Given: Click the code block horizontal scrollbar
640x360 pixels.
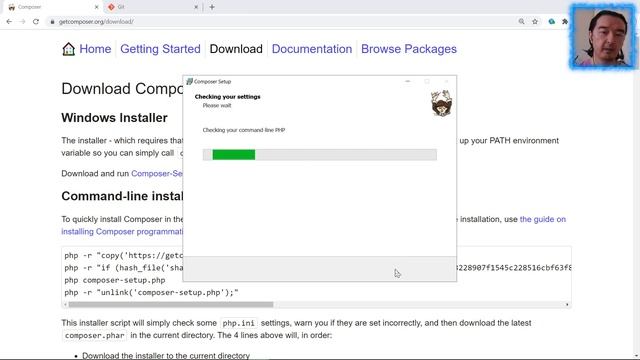Looking at the screenshot, I should point(171,304).
